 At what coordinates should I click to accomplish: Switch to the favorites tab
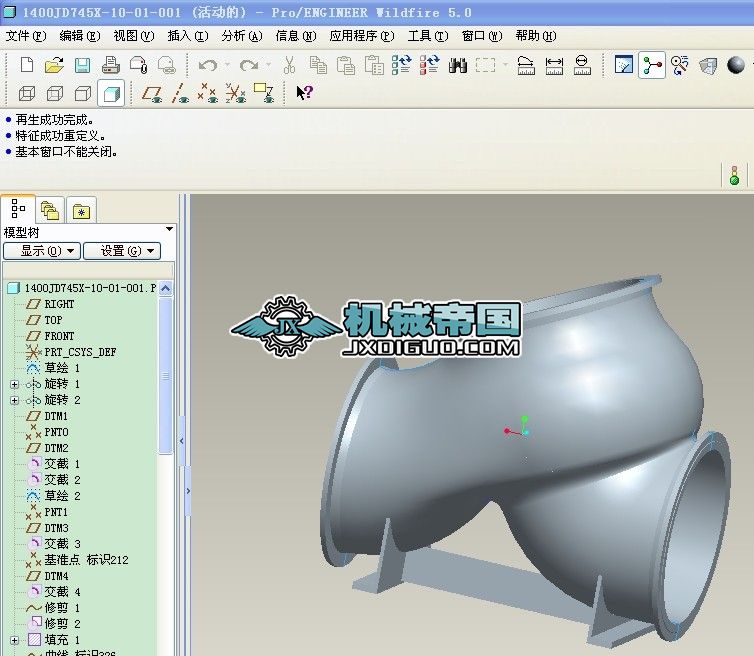point(81,211)
